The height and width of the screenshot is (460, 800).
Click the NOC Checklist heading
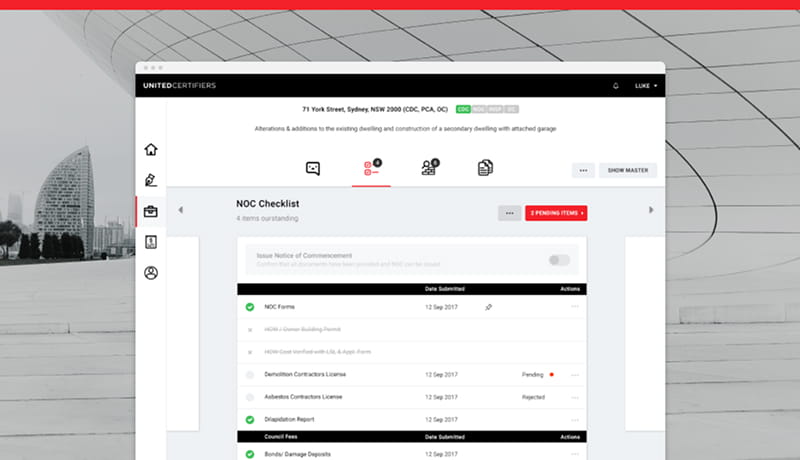click(x=267, y=203)
